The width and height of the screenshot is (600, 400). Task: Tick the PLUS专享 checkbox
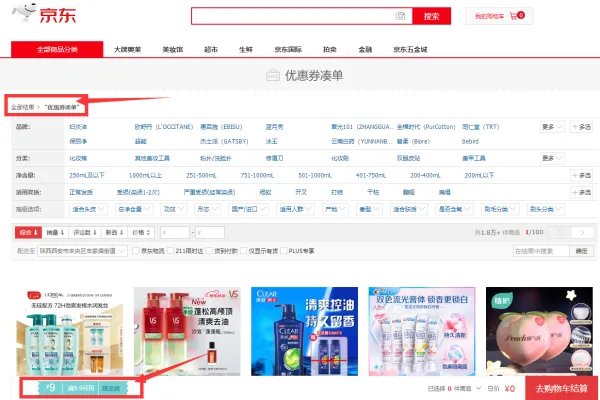(284, 251)
